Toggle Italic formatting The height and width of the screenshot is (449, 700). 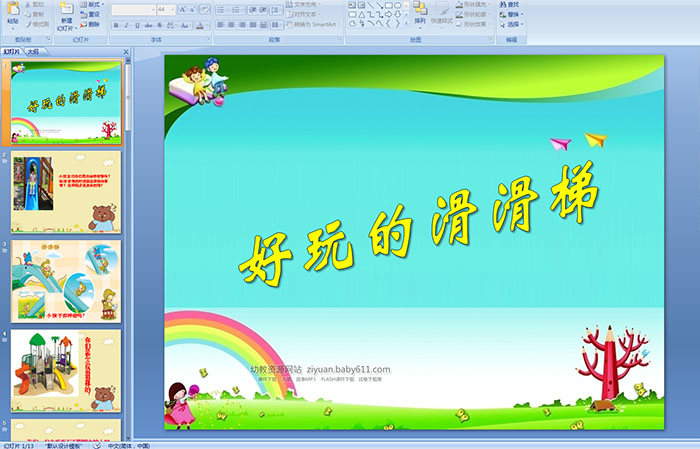[126, 25]
